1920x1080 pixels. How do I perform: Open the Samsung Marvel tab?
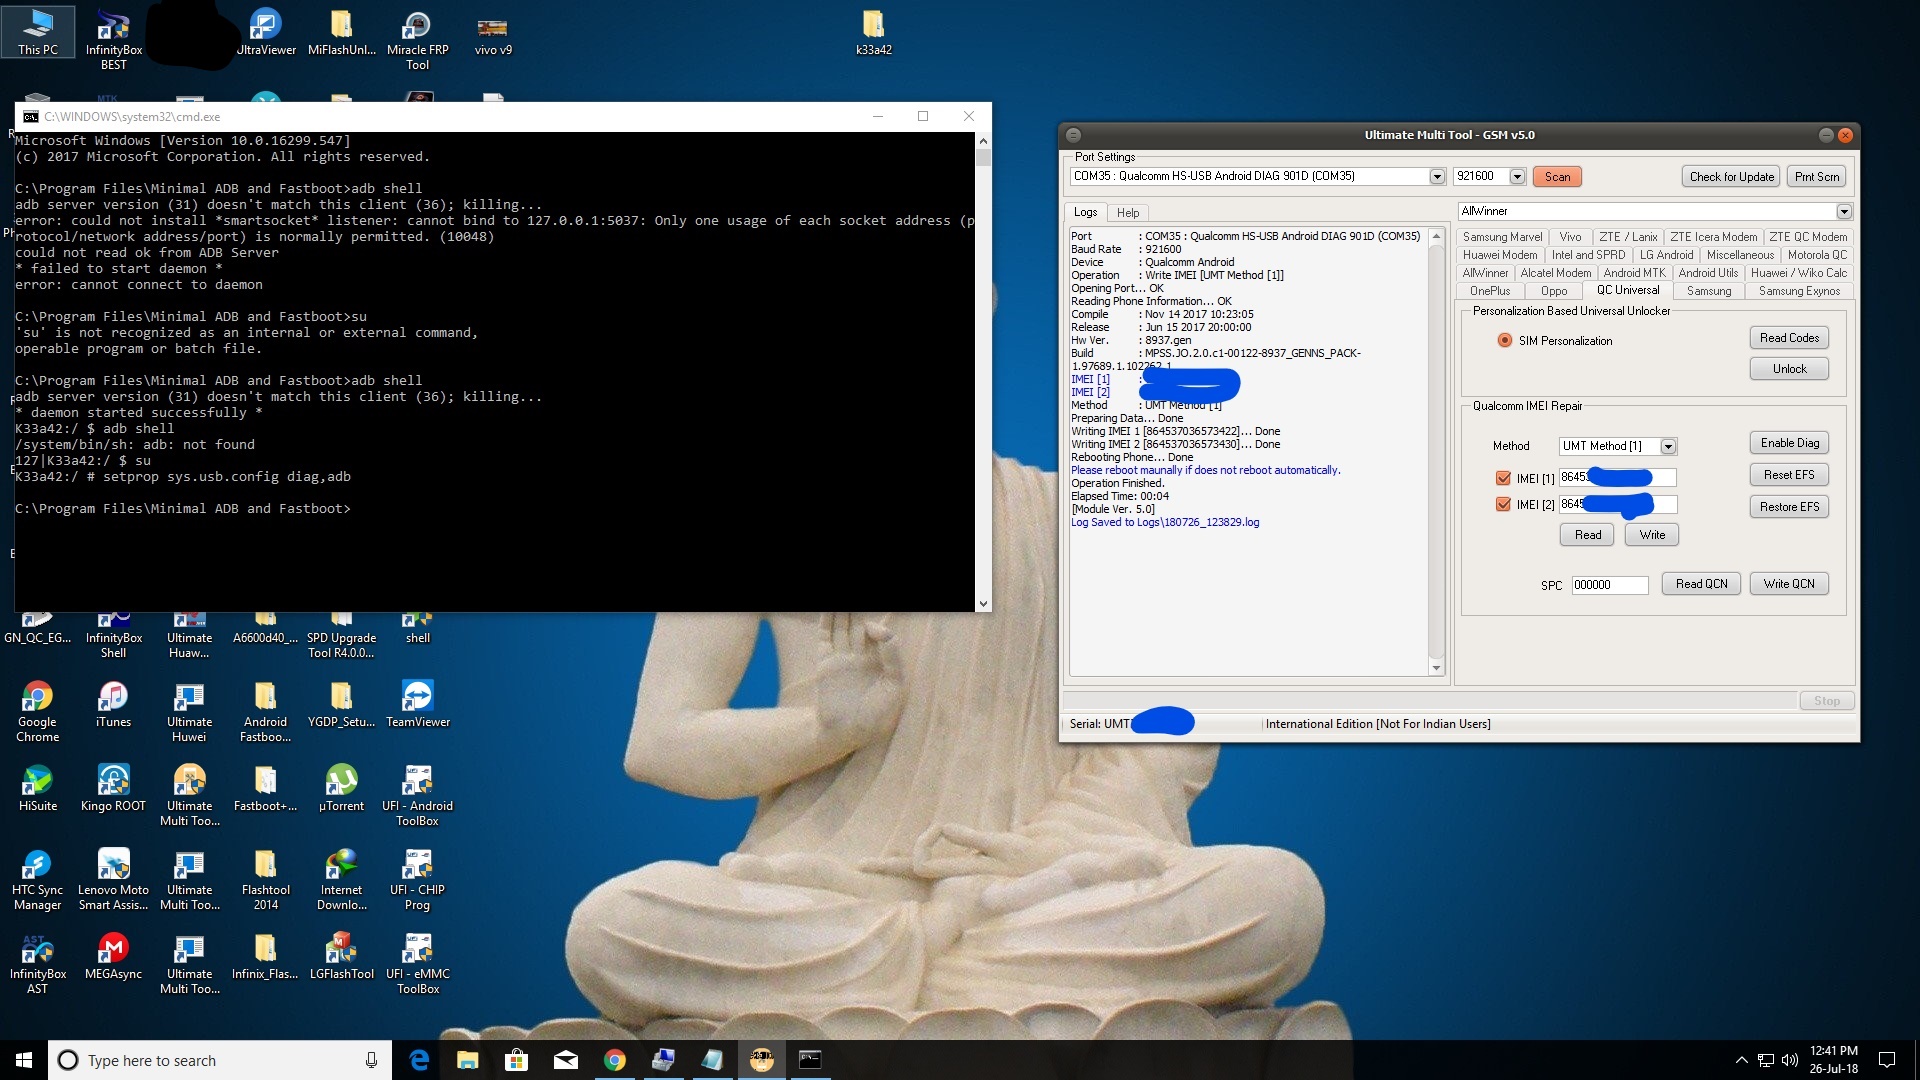[1502, 237]
